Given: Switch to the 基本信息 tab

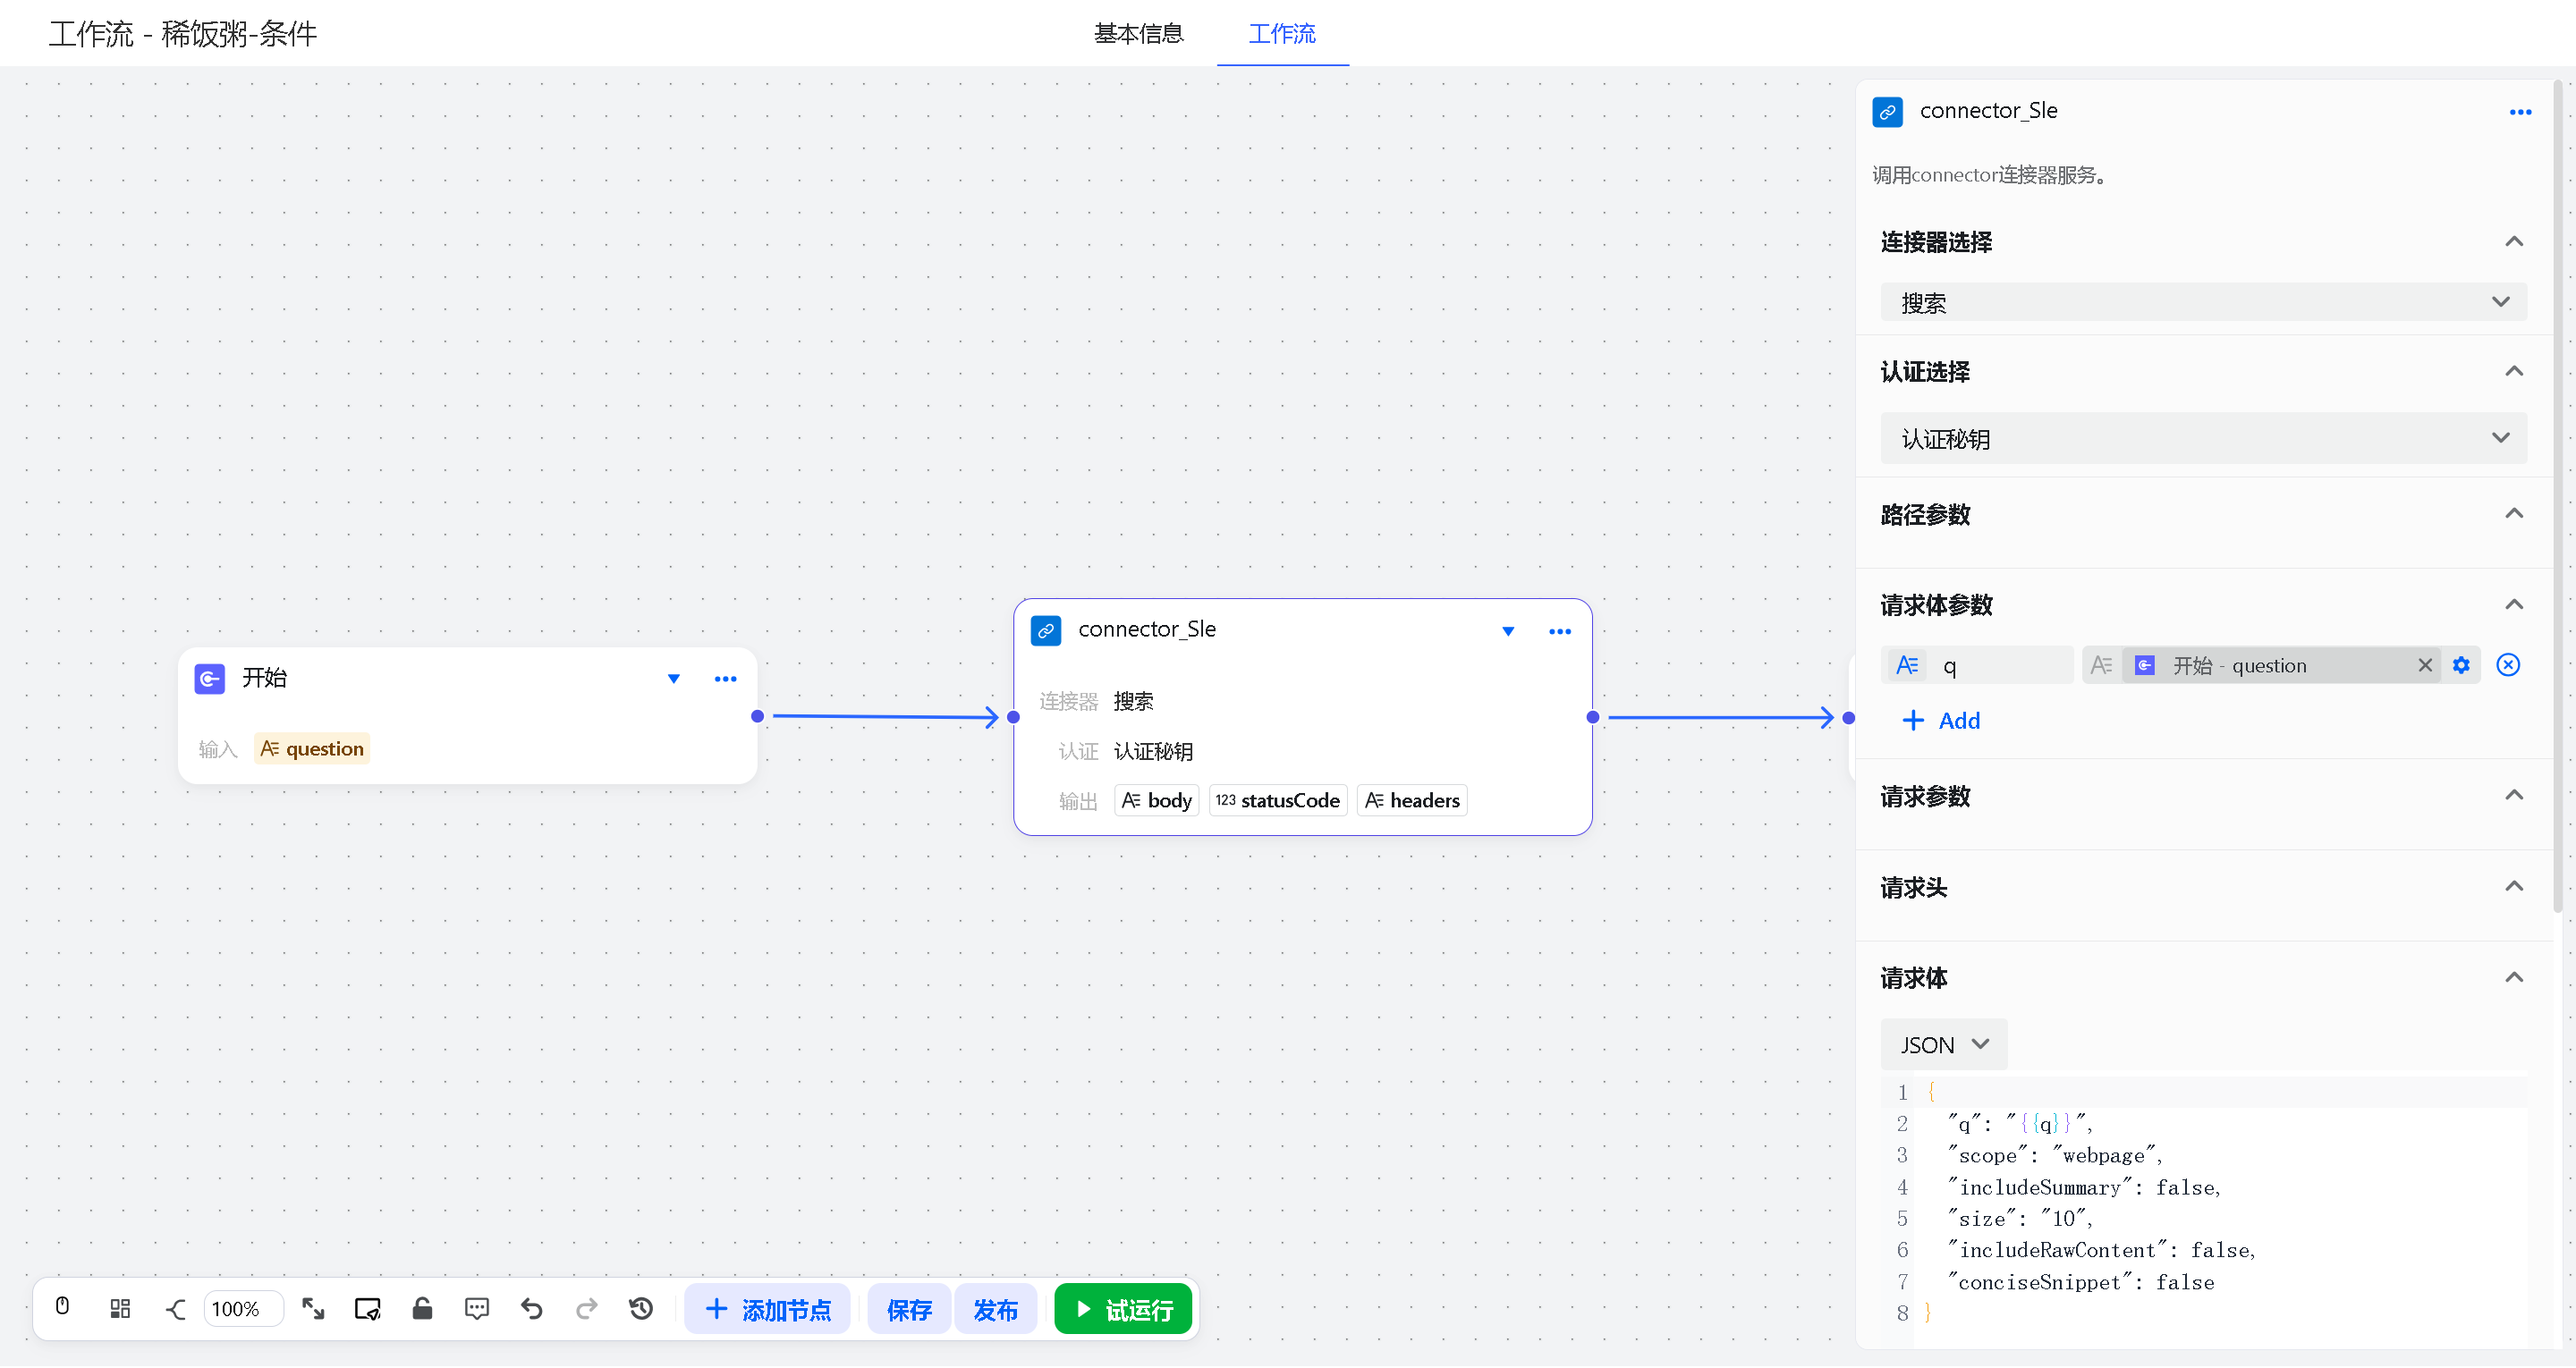Looking at the screenshot, I should (x=1138, y=34).
